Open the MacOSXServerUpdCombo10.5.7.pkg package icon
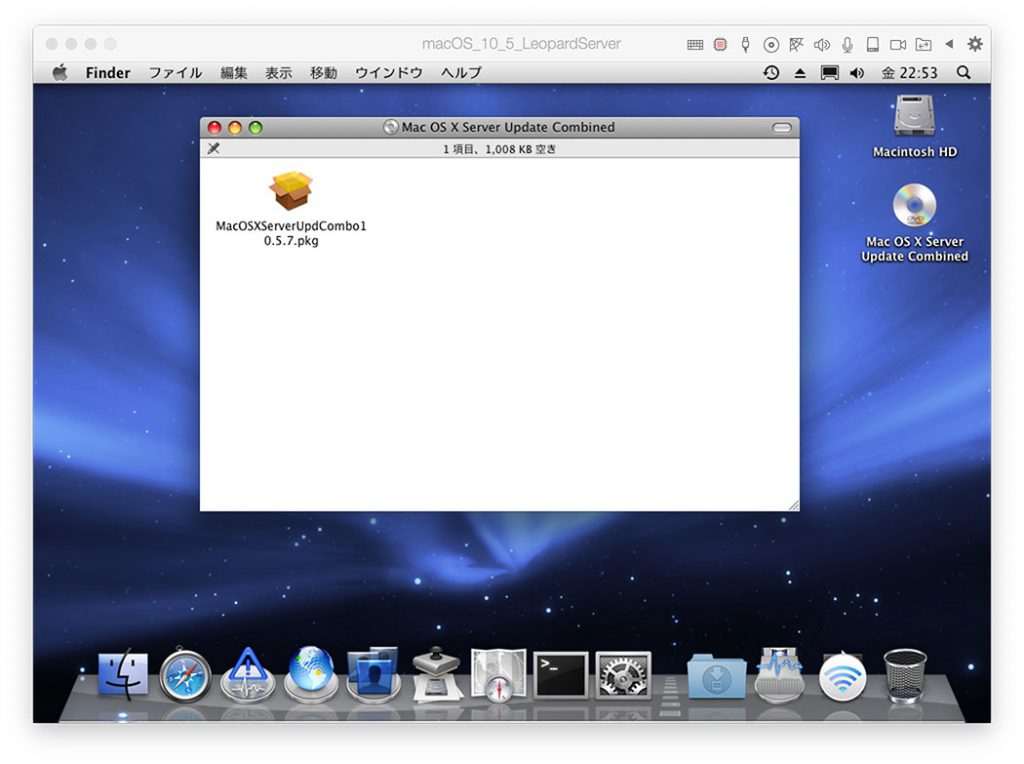Viewport: 1024px width, 764px height. (x=291, y=191)
